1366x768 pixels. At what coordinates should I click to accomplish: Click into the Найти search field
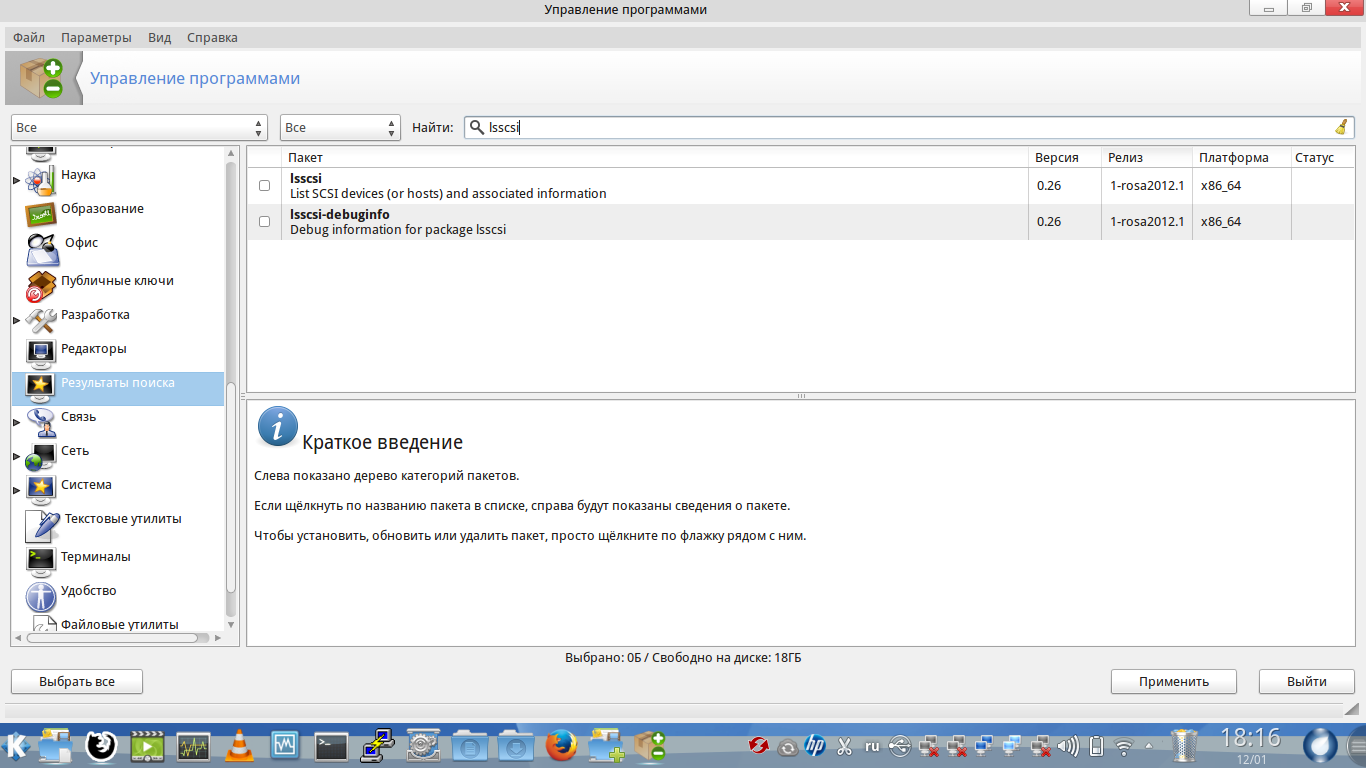tap(908, 128)
